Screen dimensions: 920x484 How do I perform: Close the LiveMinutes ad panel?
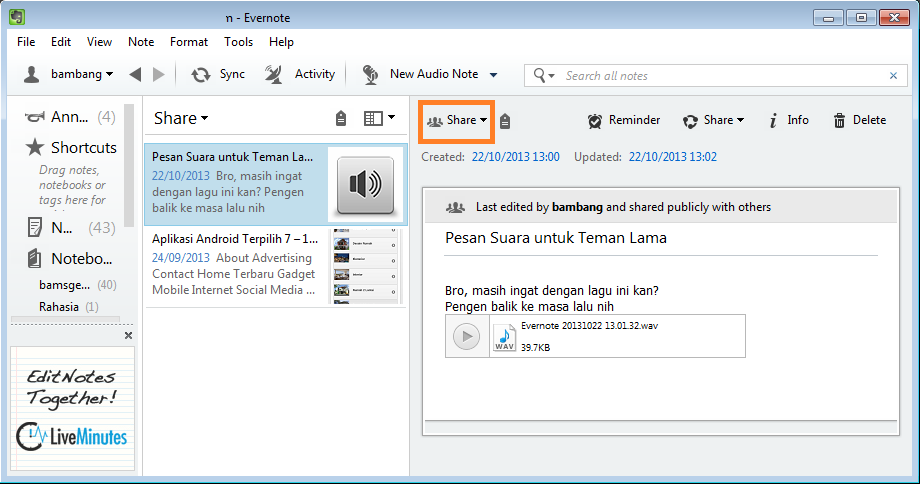click(128, 336)
